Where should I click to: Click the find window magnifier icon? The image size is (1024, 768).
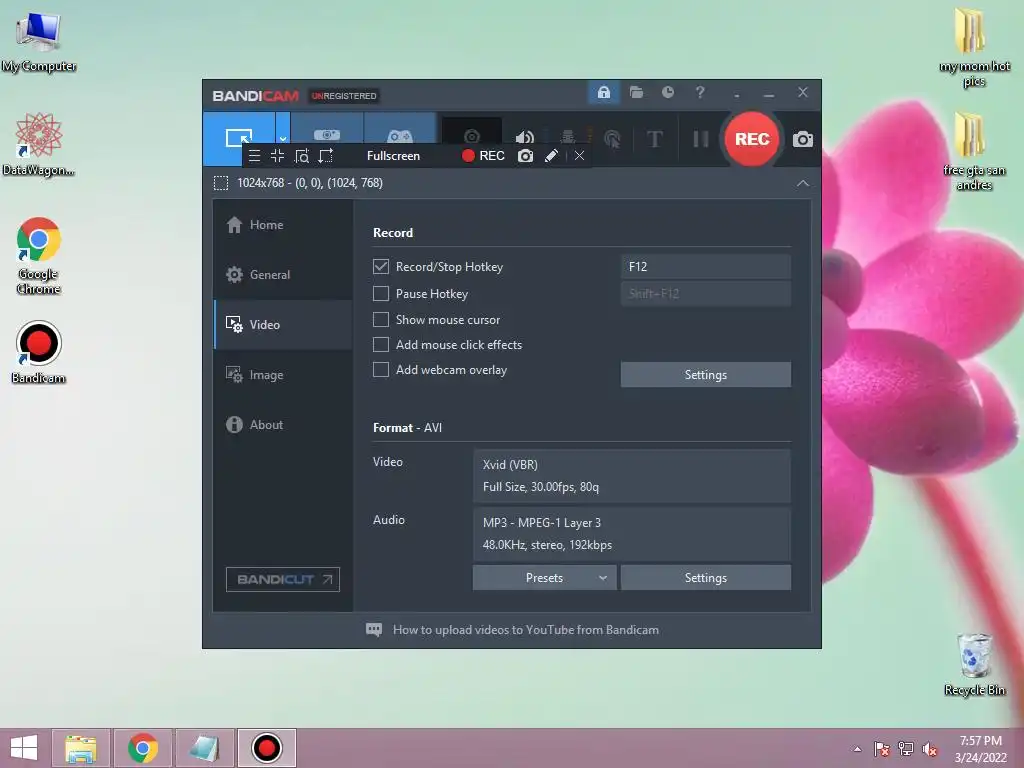[x=302, y=155]
